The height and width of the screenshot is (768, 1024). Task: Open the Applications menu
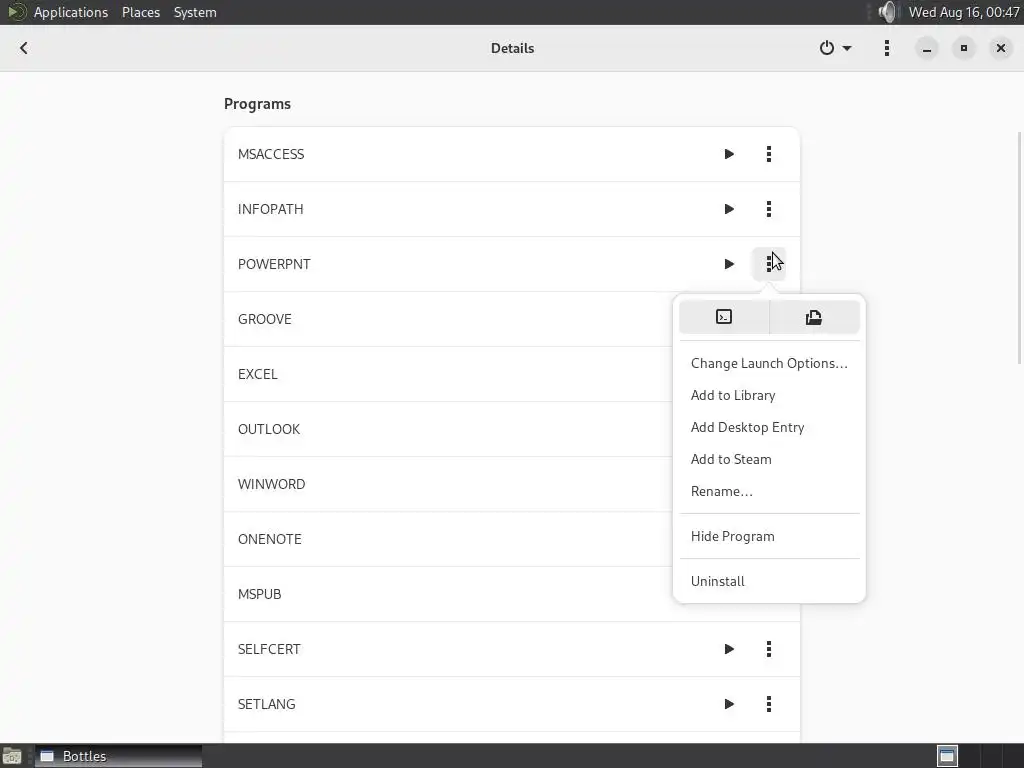point(71,12)
